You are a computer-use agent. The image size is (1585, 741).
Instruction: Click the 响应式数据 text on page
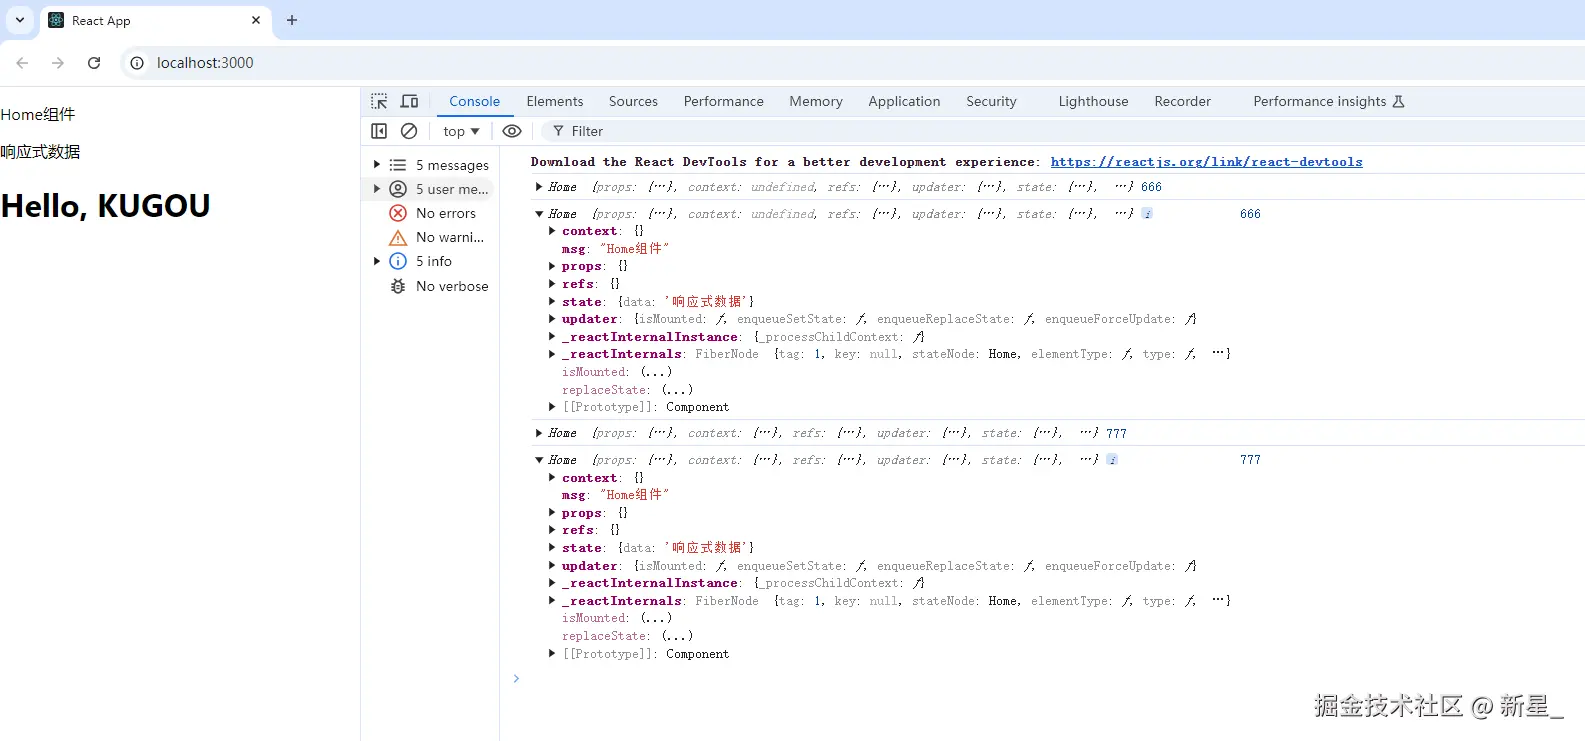(40, 152)
